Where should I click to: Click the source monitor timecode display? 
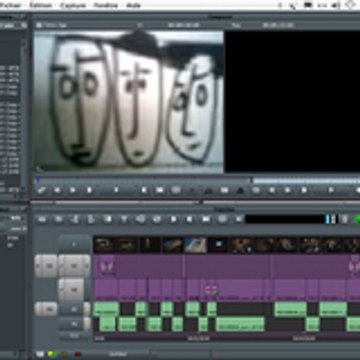point(184,25)
